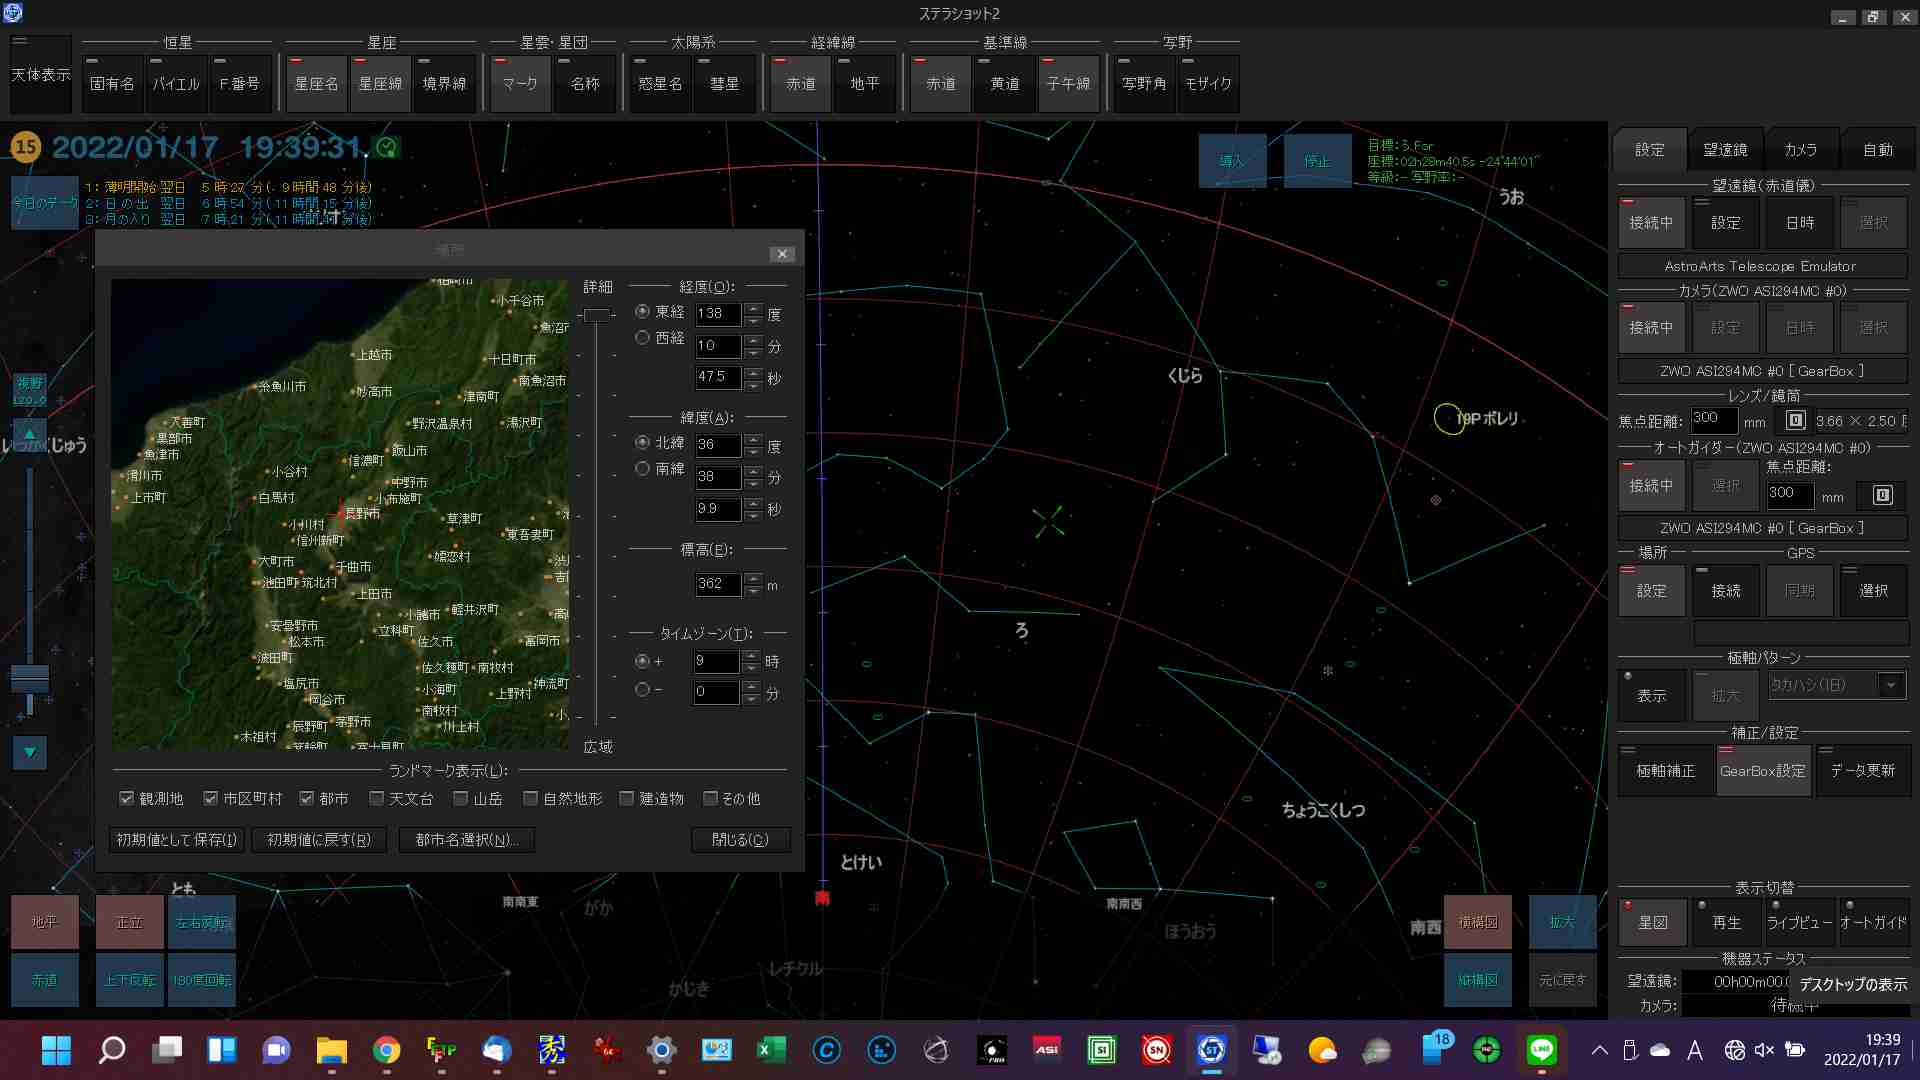The width and height of the screenshot is (1920, 1080).
Task: Click the altitude field showing 362
Action: pos(718,584)
